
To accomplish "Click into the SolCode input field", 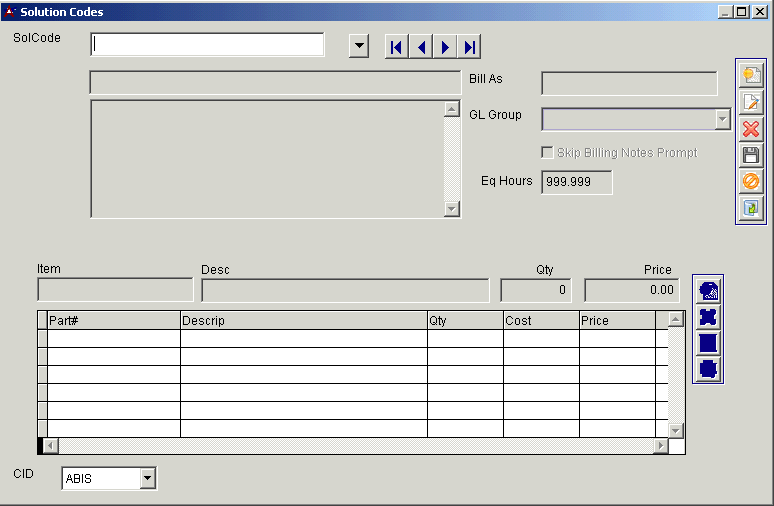I will click(x=207, y=45).
